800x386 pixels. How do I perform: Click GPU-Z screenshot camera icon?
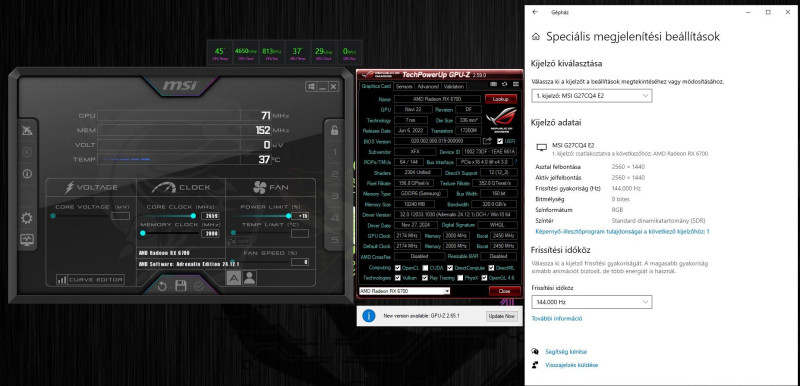[x=493, y=84]
